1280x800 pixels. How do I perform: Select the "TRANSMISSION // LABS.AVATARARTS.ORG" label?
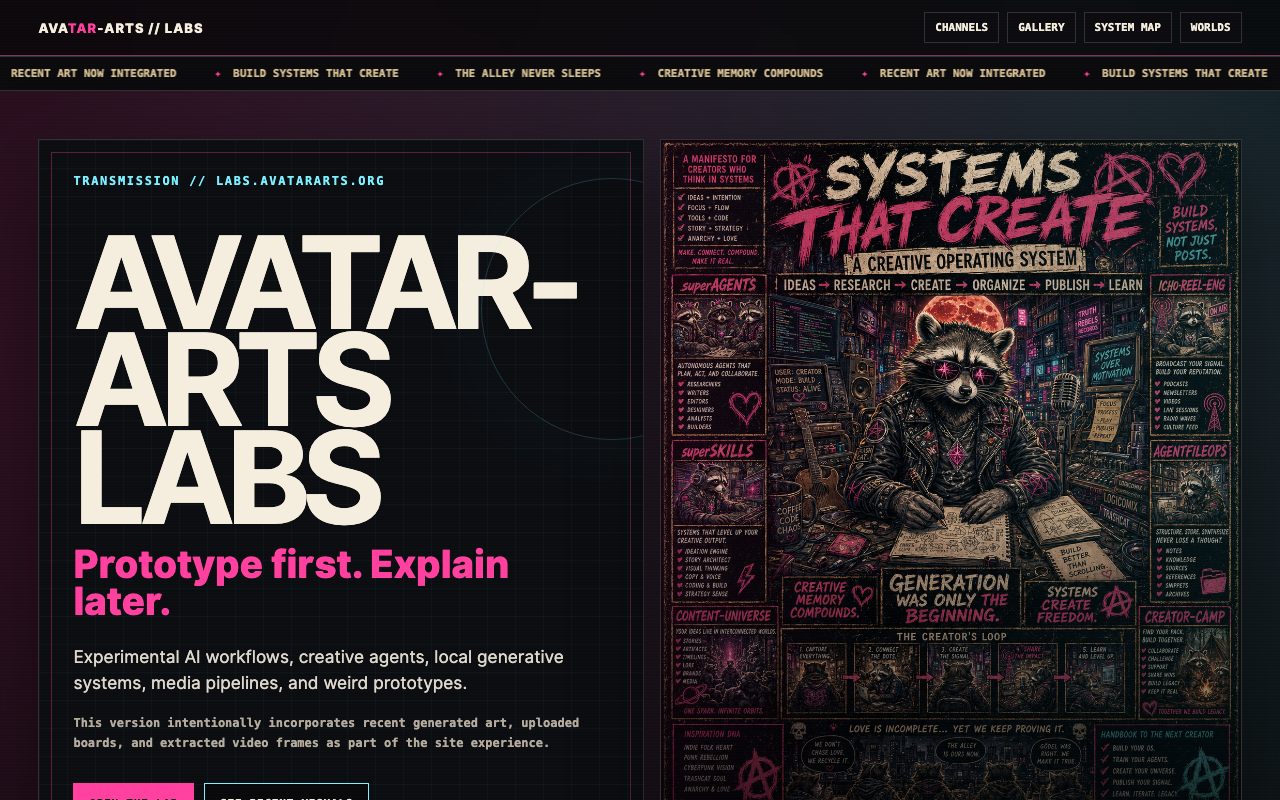(x=229, y=181)
